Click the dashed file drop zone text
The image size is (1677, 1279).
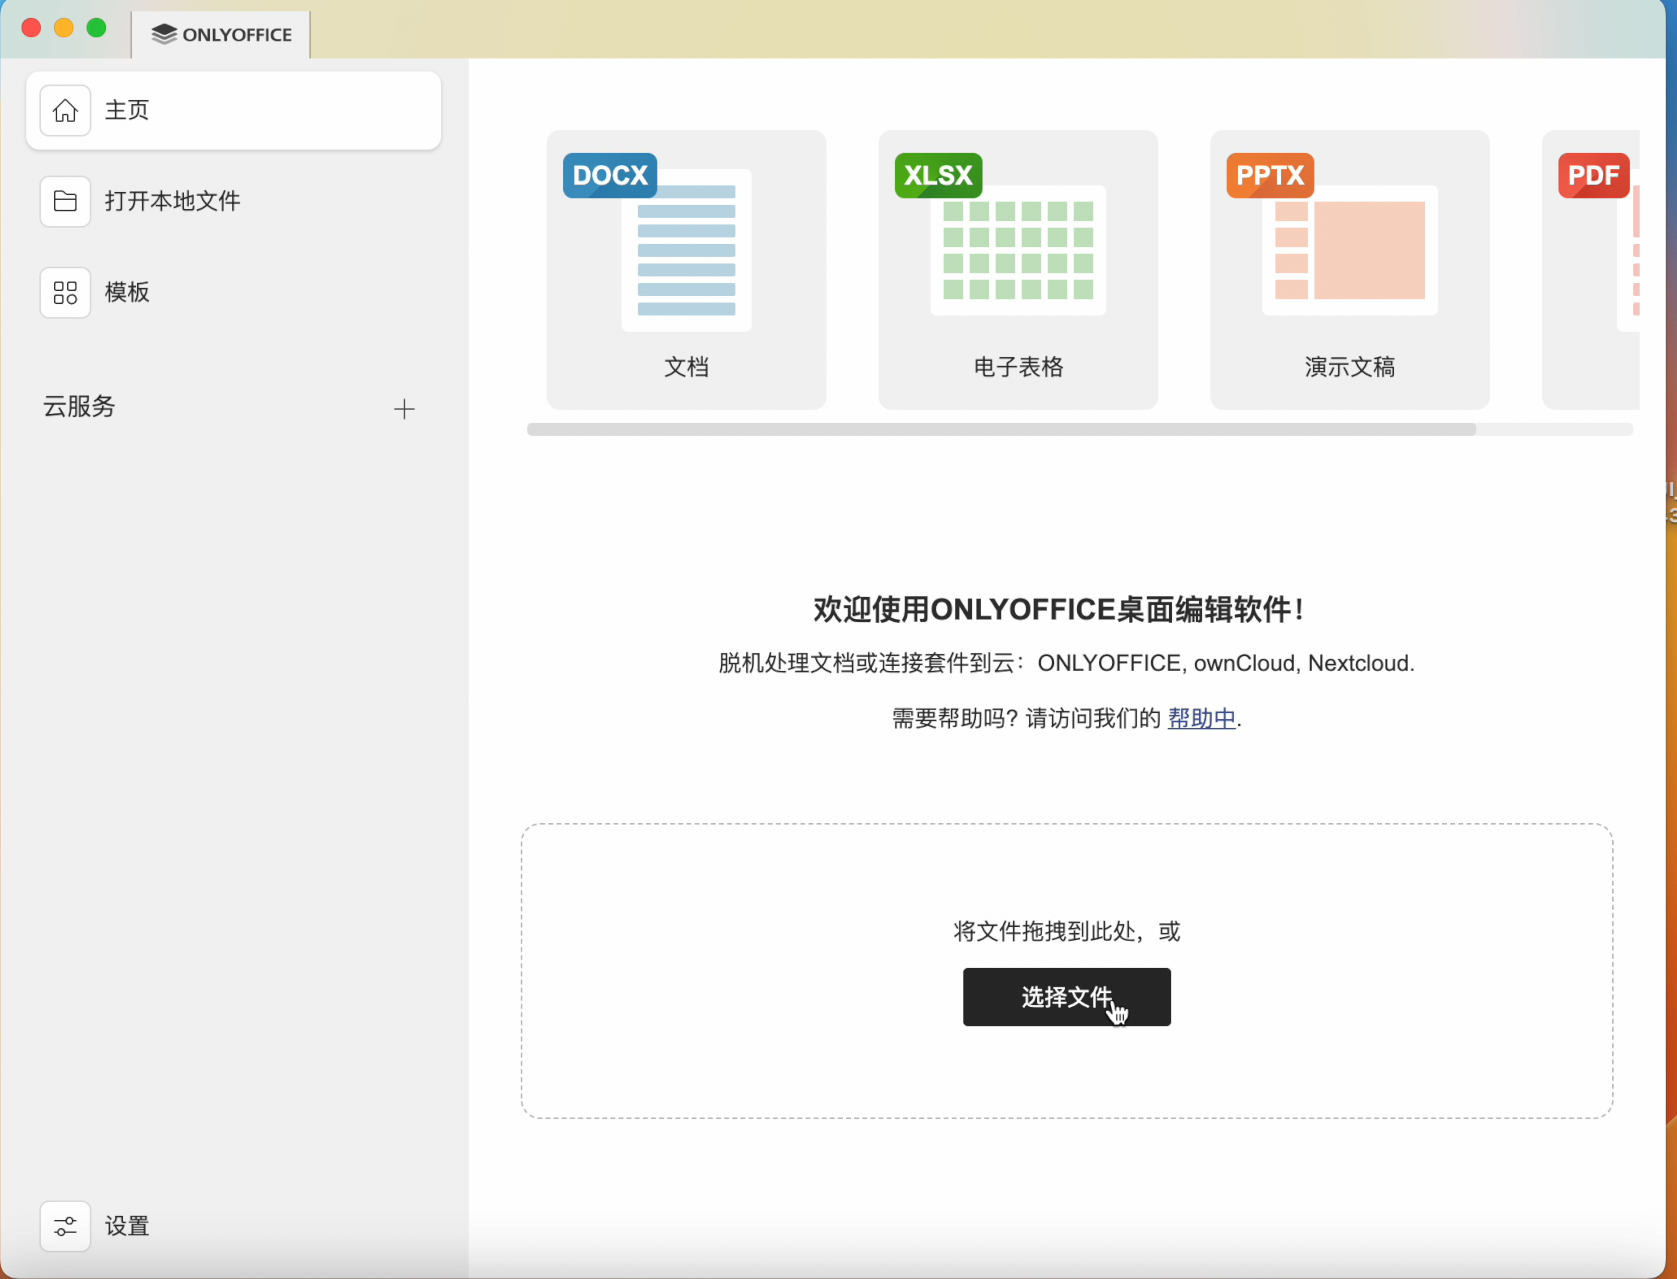click(1066, 932)
